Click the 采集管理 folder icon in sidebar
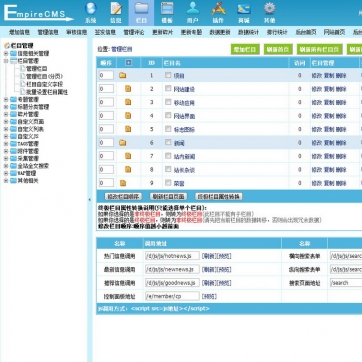This screenshot has height=362, width=362. pos(13,158)
